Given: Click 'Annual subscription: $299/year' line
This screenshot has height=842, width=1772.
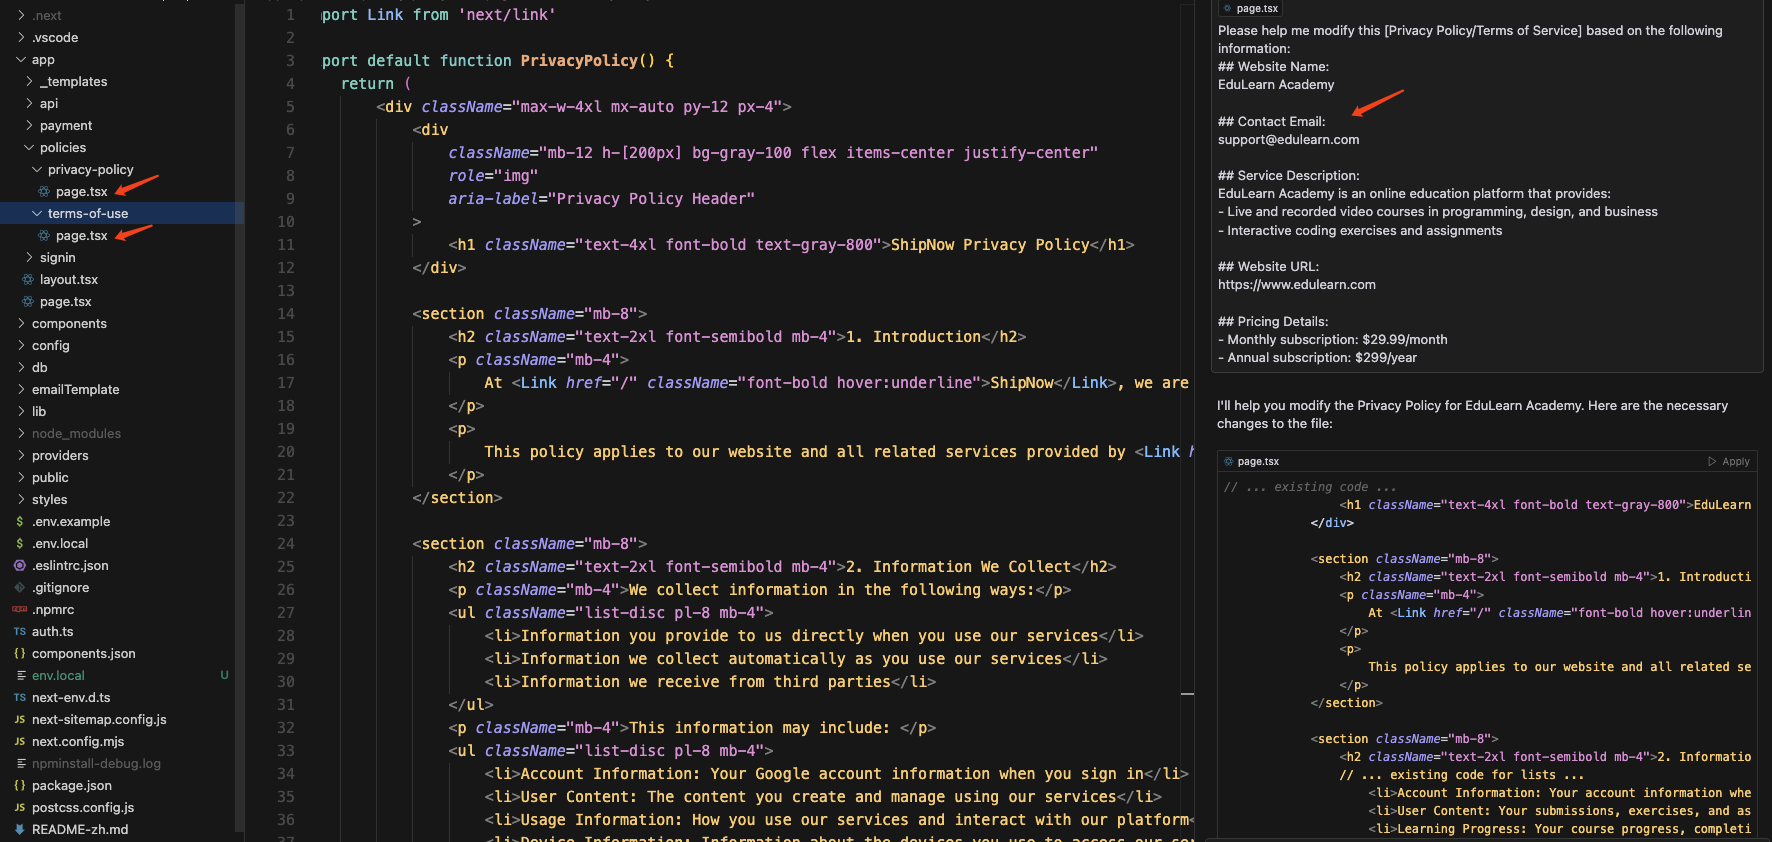Looking at the screenshot, I should click(x=1317, y=357).
